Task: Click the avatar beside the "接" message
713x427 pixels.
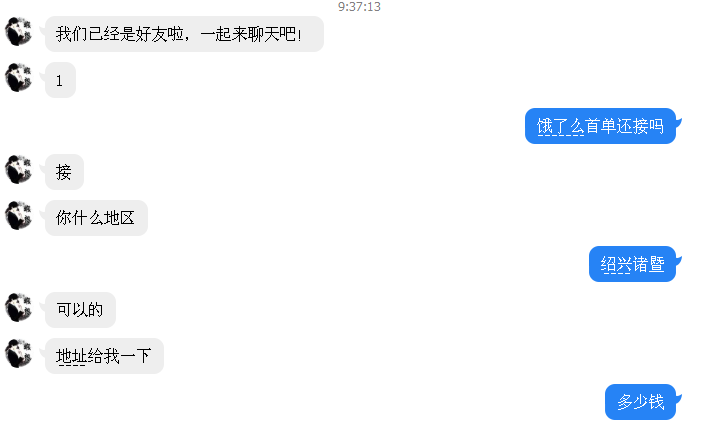Action: pyautogui.click(x=19, y=170)
